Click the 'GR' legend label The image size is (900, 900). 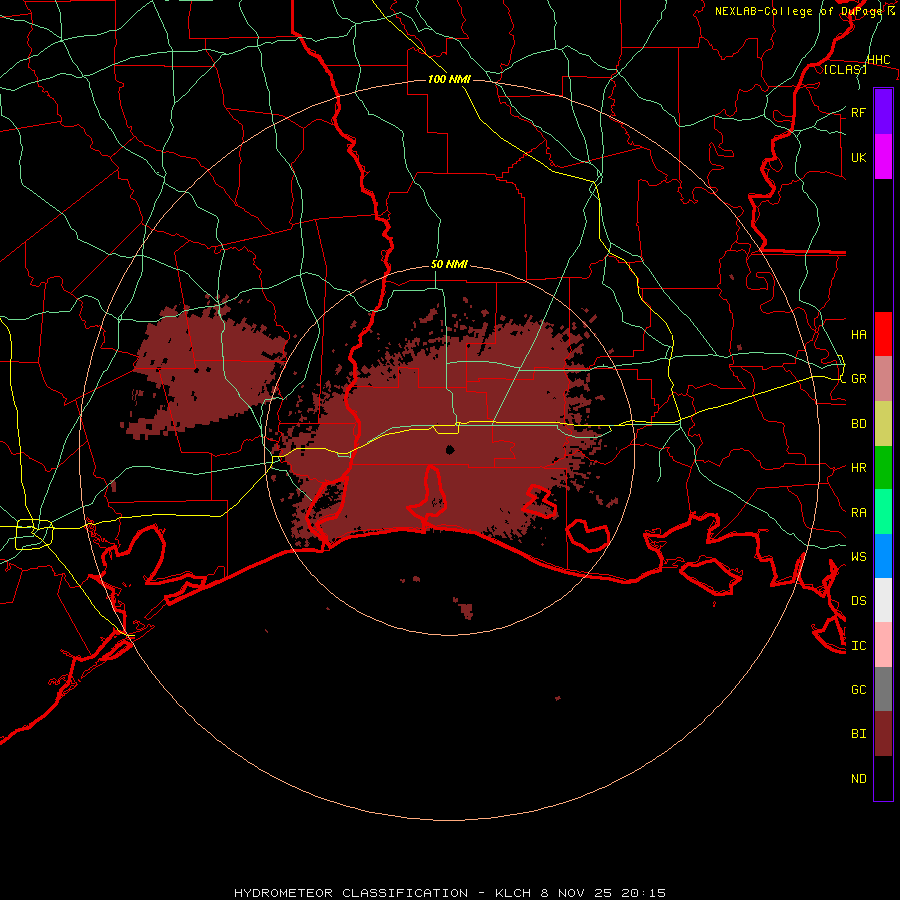click(x=858, y=378)
